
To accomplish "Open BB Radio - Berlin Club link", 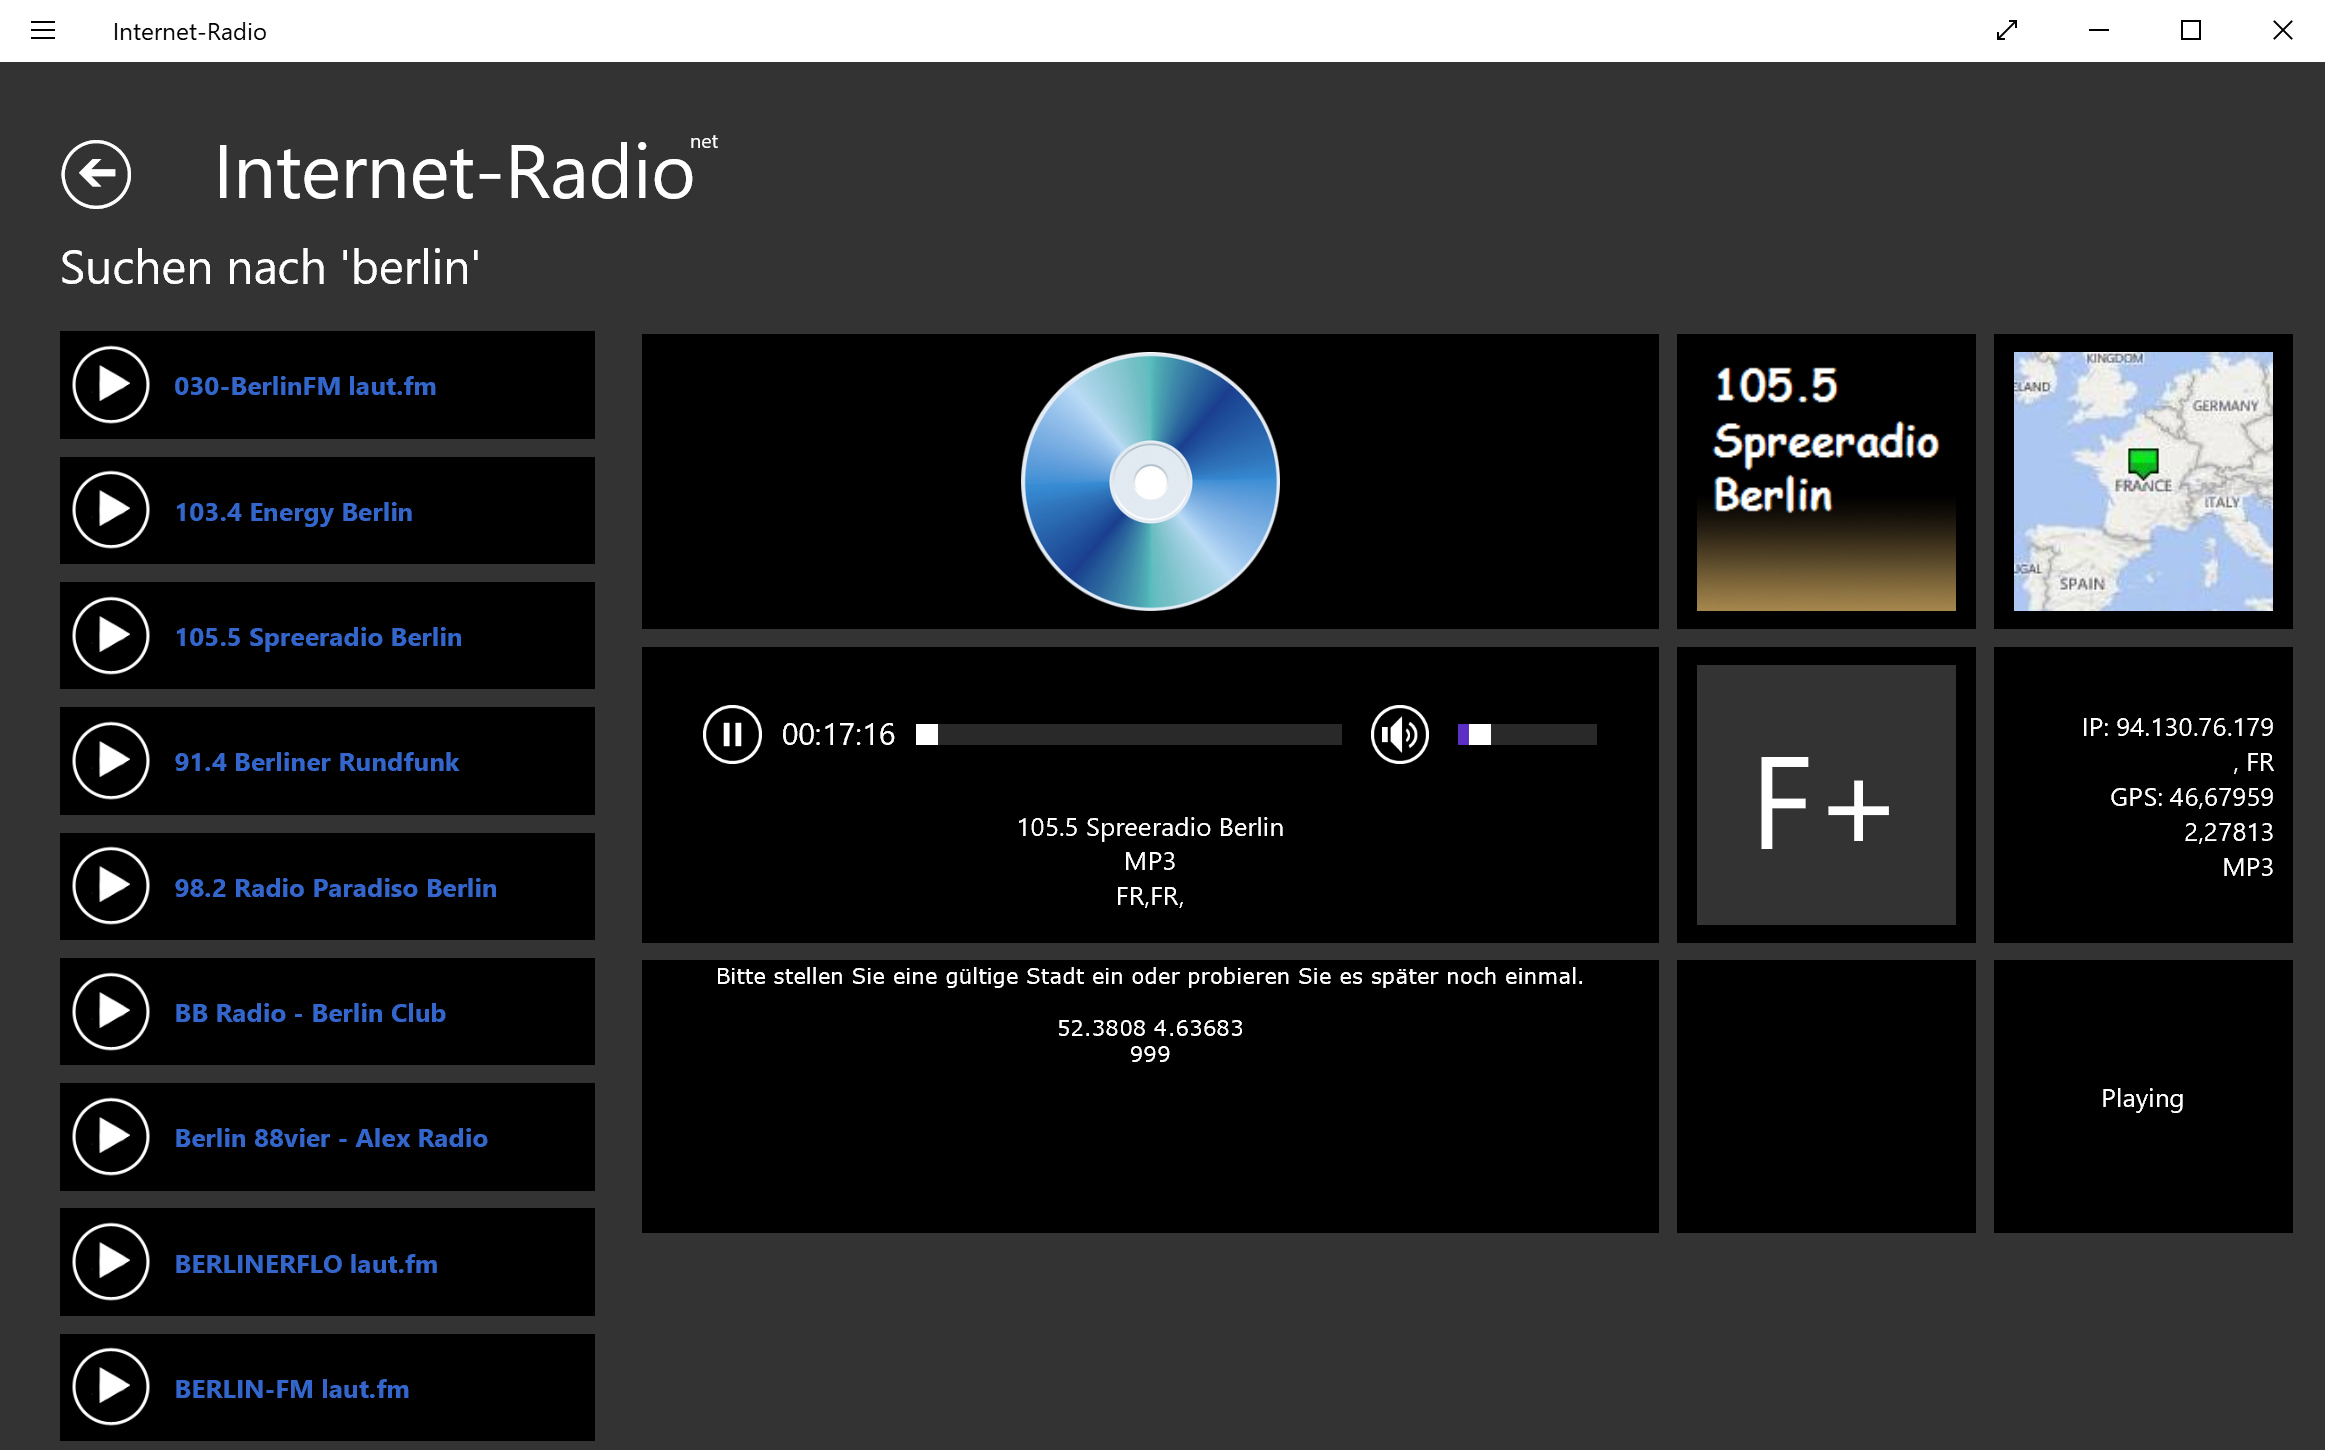I will pyautogui.click(x=310, y=1013).
